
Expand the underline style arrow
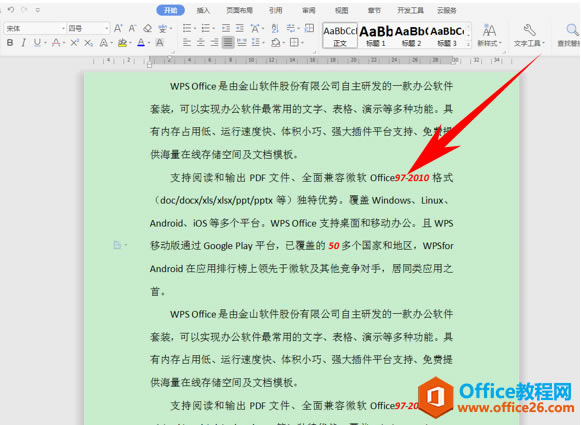tap(45, 43)
